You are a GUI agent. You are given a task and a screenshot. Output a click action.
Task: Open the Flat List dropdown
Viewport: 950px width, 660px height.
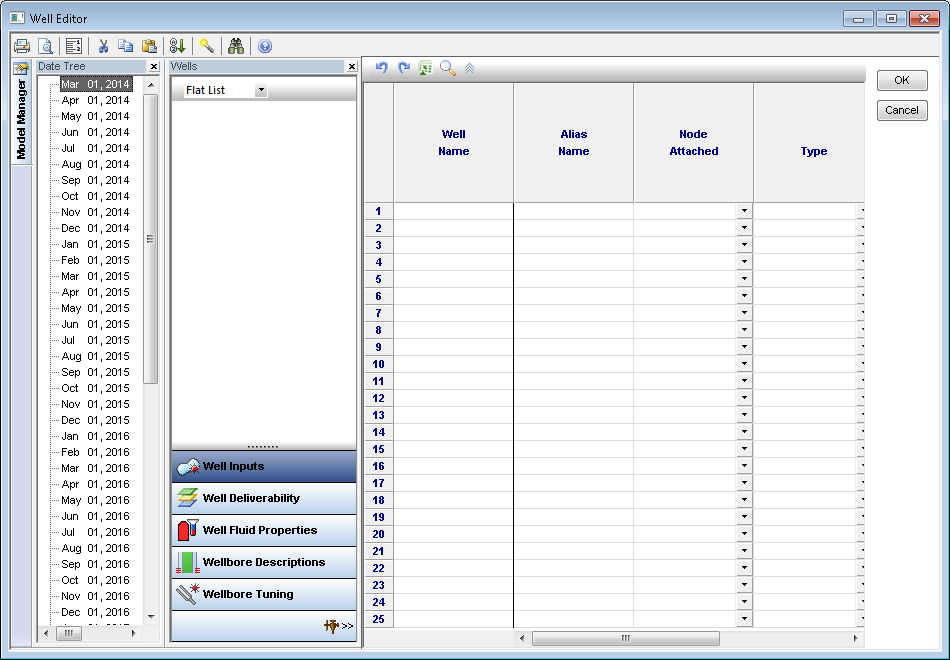pyautogui.click(x=261, y=90)
